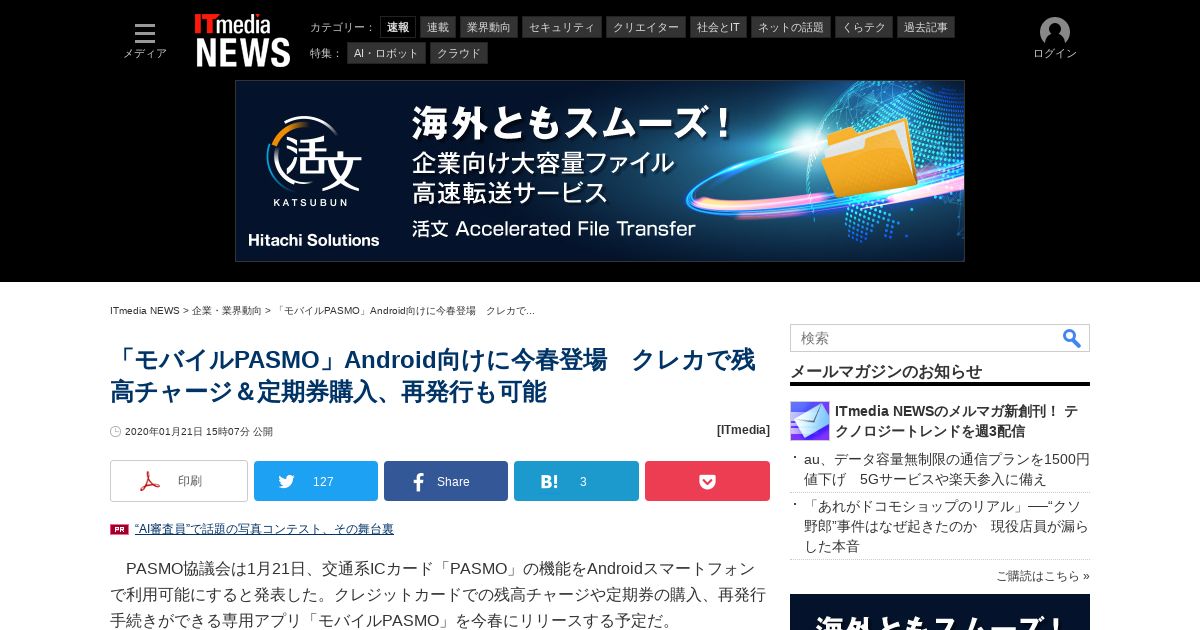This screenshot has width=1200, height=630.
Task: Open the AI・ロボット feature tab
Action: click(x=386, y=53)
